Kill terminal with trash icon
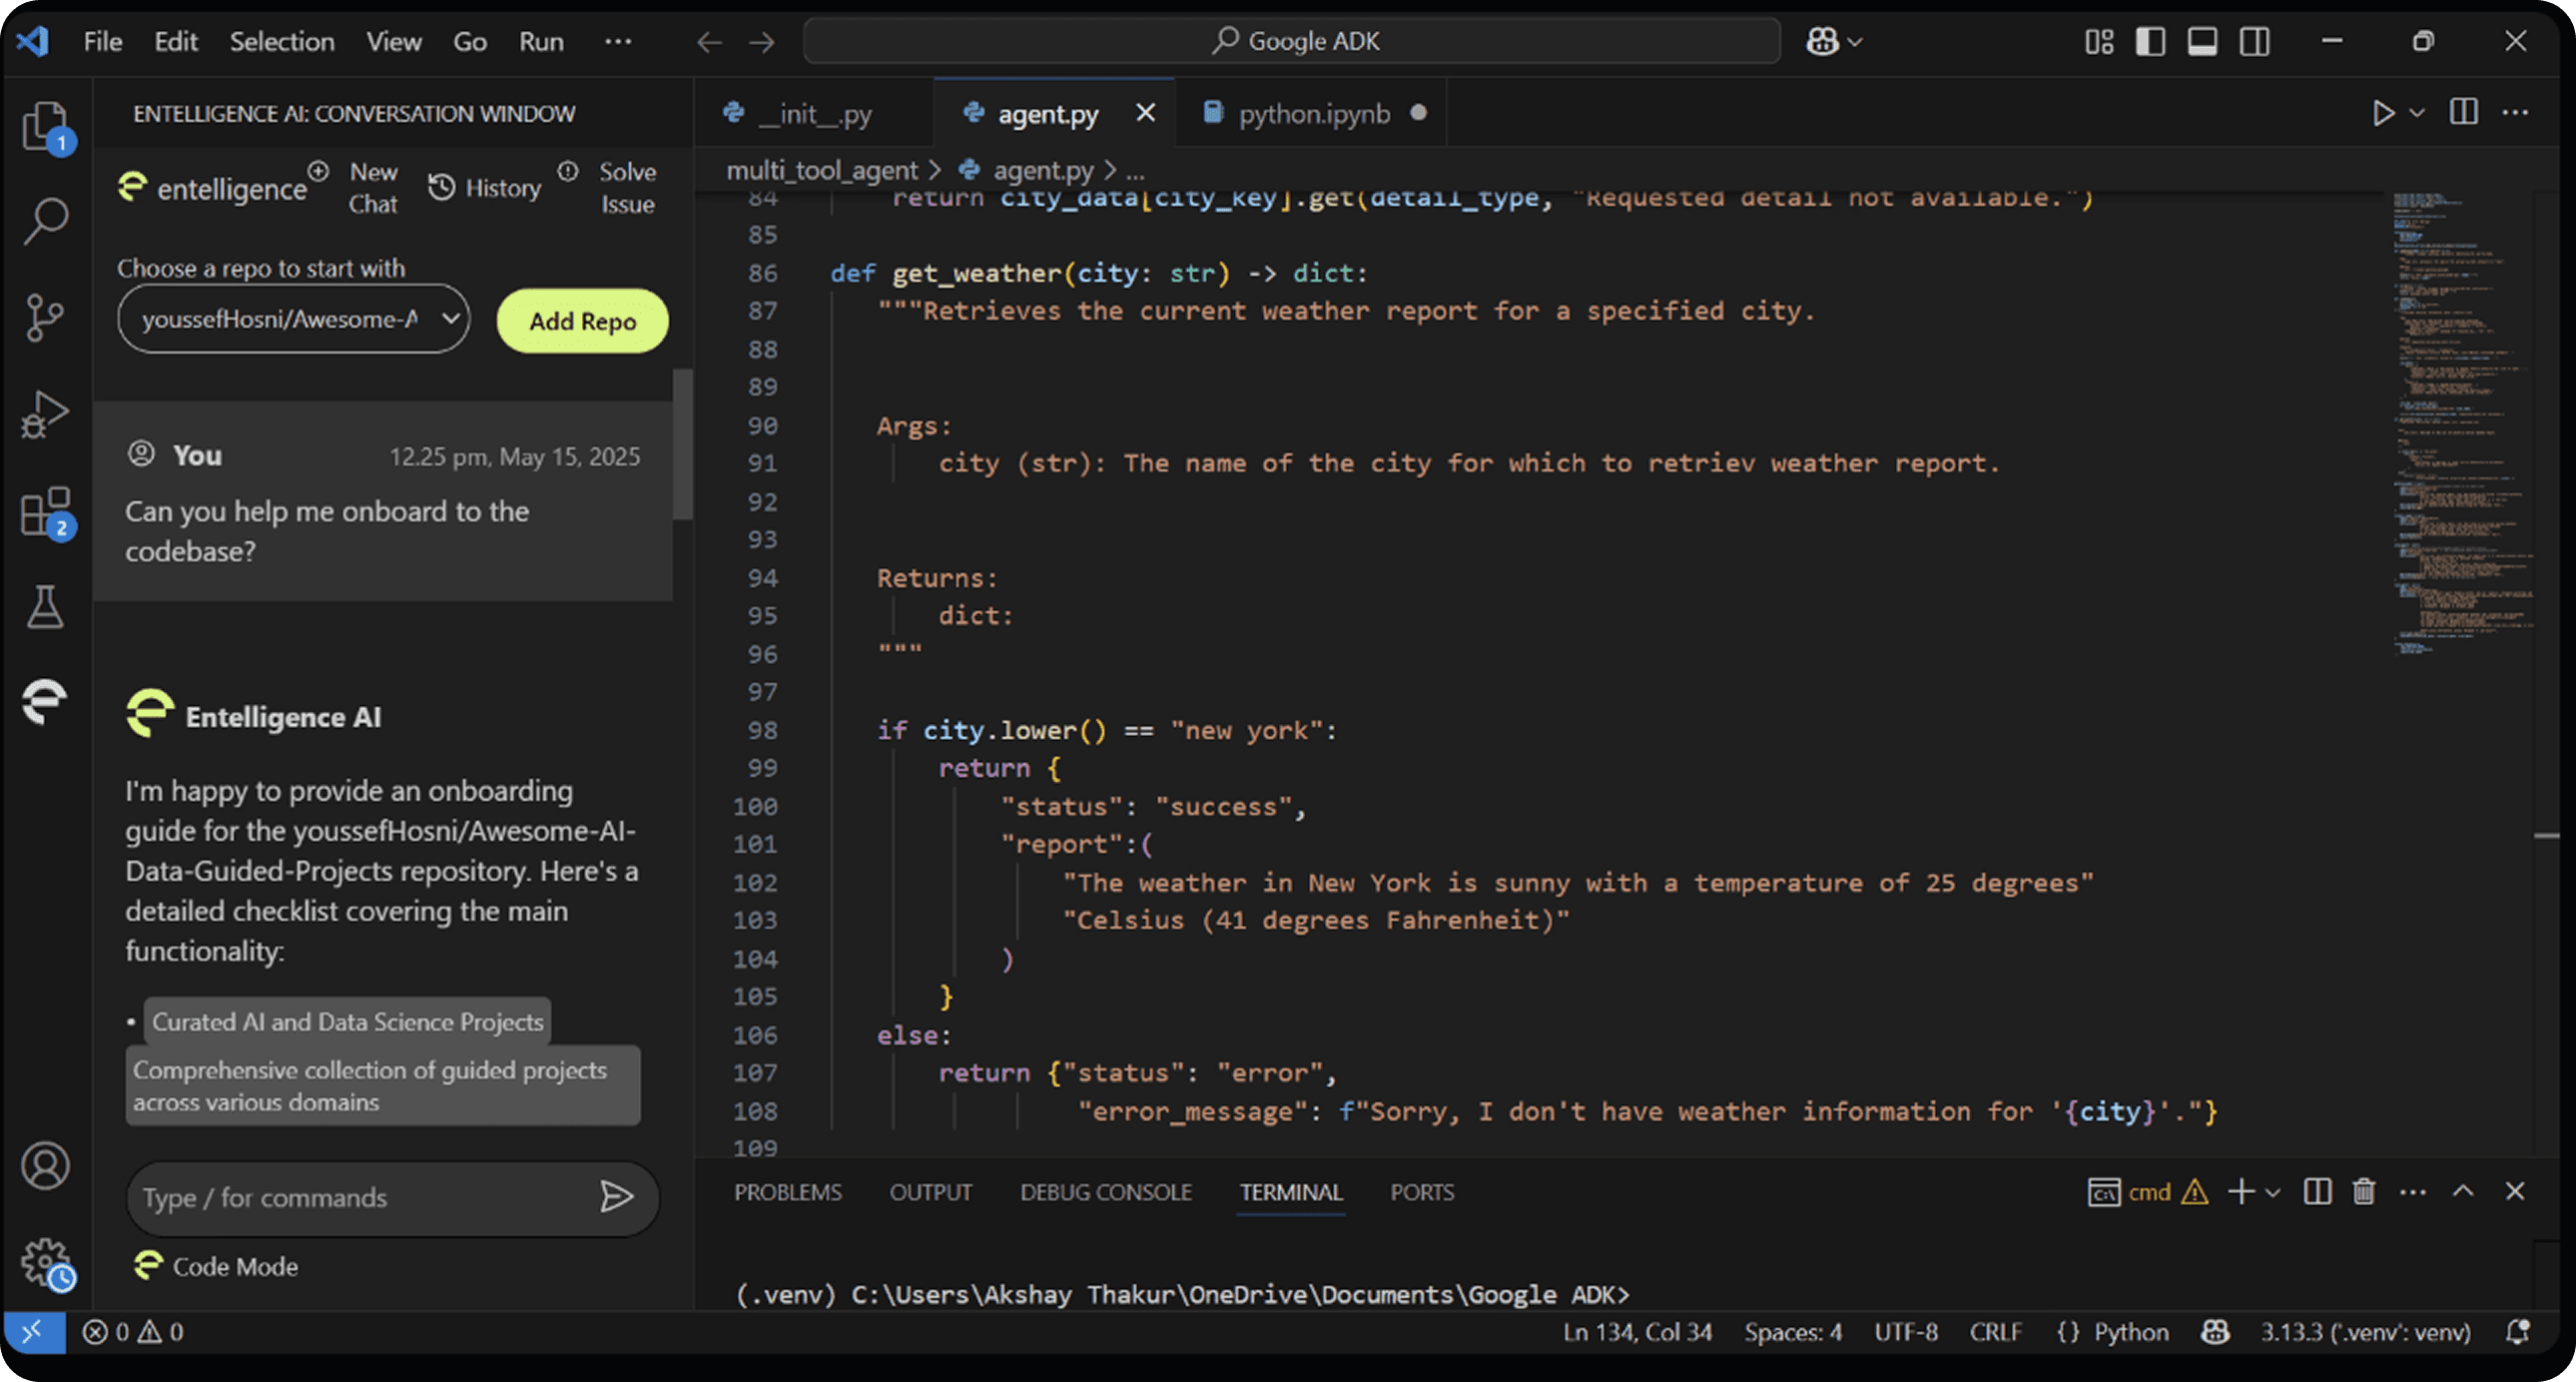This screenshot has height=1382, width=2576. pos(2363,1191)
